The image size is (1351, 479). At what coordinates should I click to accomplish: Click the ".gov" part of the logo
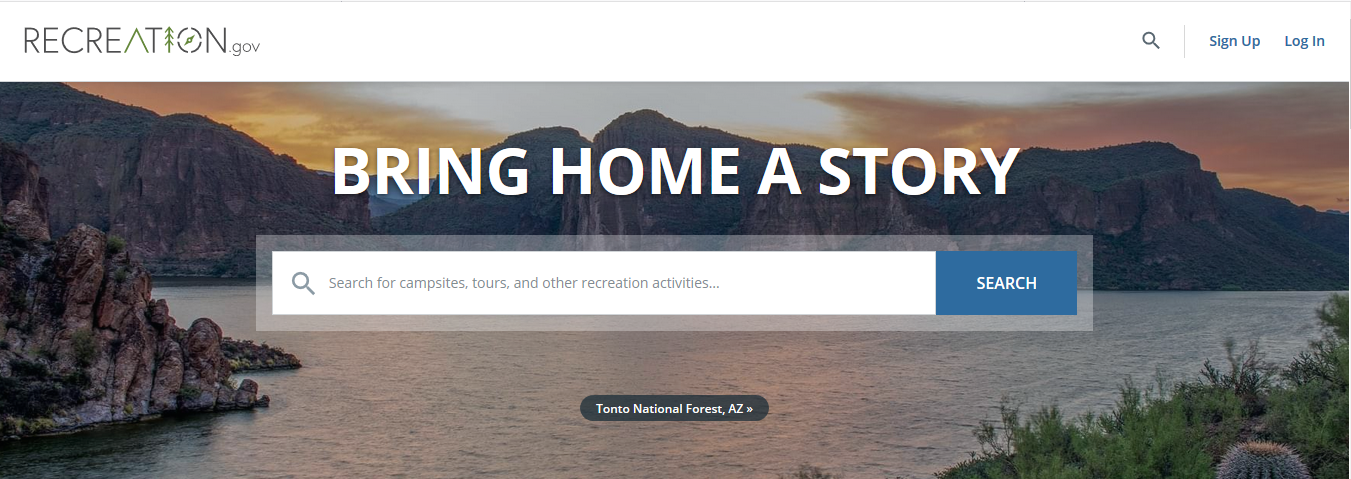[x=245, y=46]
